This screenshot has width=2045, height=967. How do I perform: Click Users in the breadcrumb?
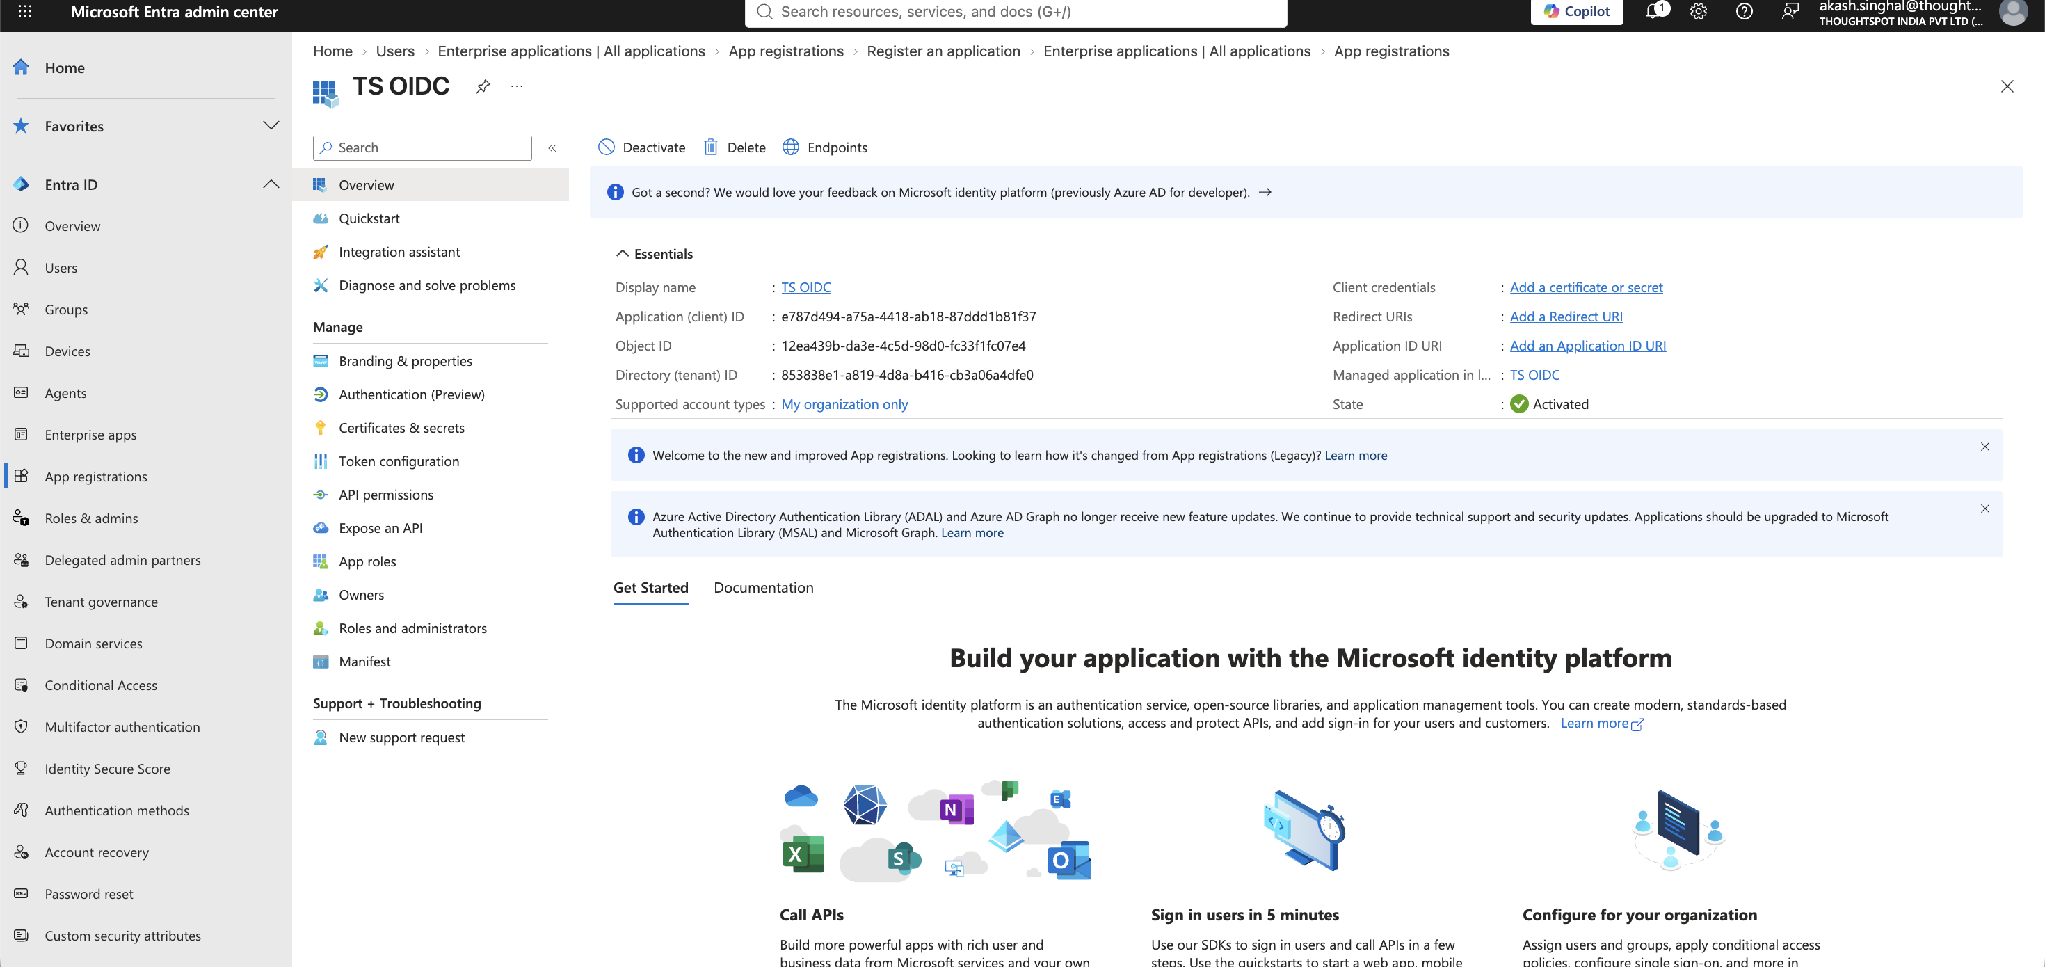[395, 51]
